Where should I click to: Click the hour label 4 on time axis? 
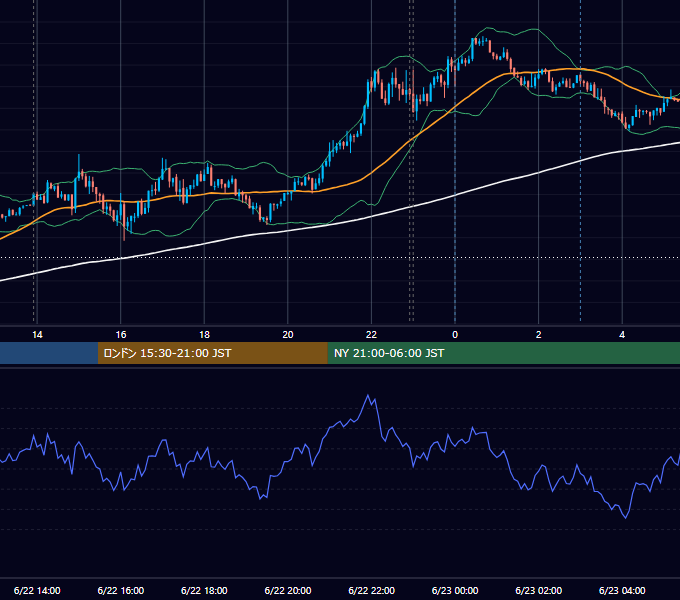pos(622,335)
